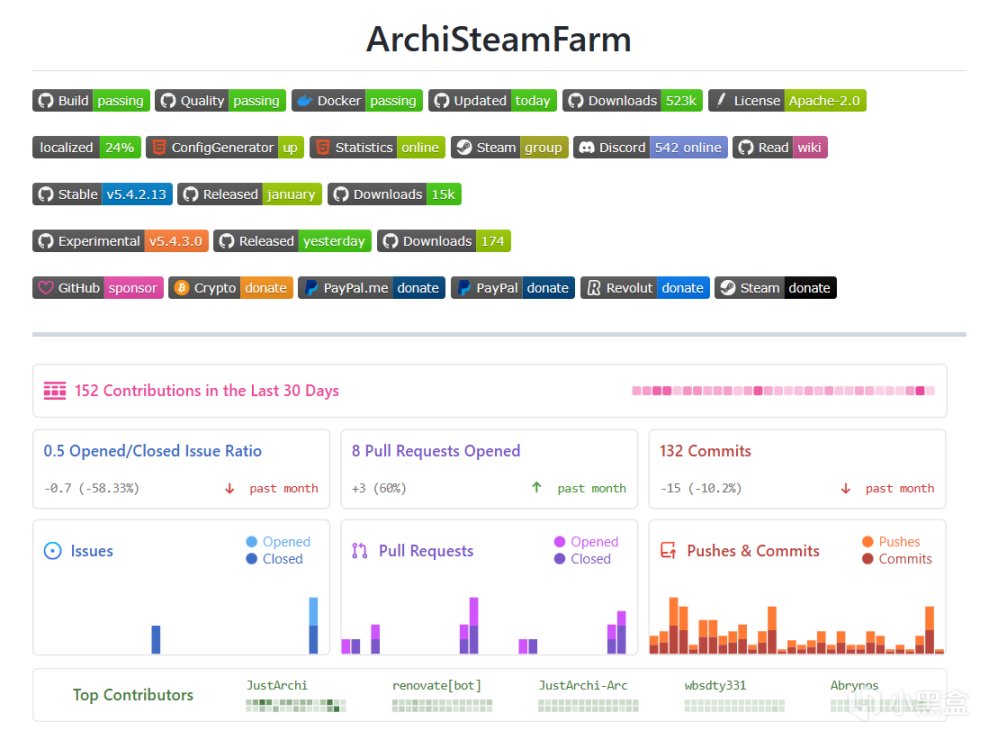The width and height of the screenshot is (998, 740).
Task: Click the Discord logo icon
Action: click(587, 148)
